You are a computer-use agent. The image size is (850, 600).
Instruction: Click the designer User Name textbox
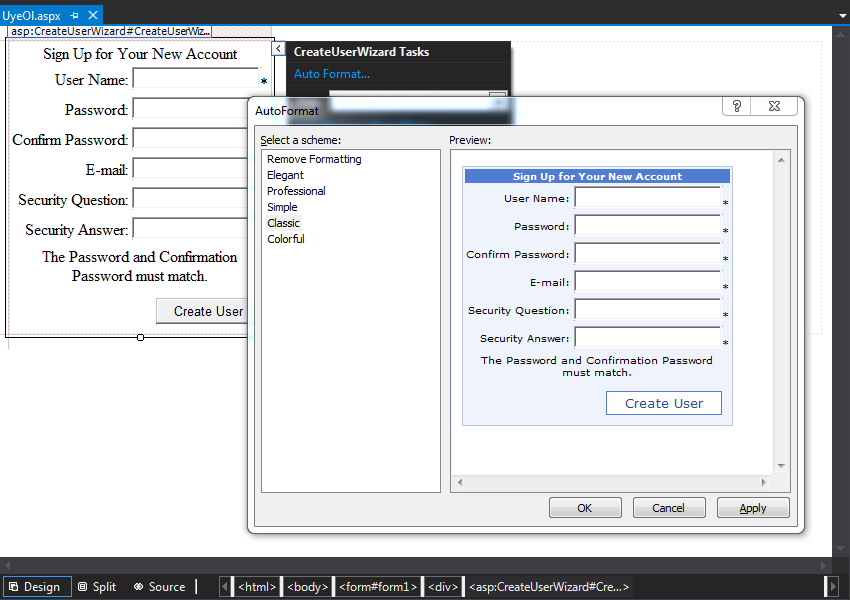[196, 79]
